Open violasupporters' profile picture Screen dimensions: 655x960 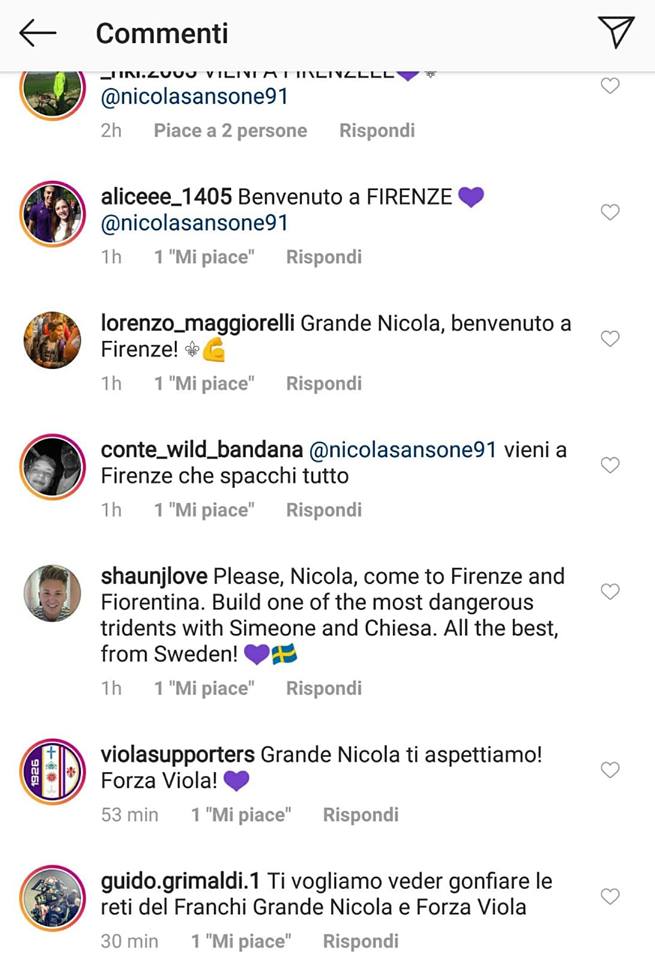(x=51, y=770)
